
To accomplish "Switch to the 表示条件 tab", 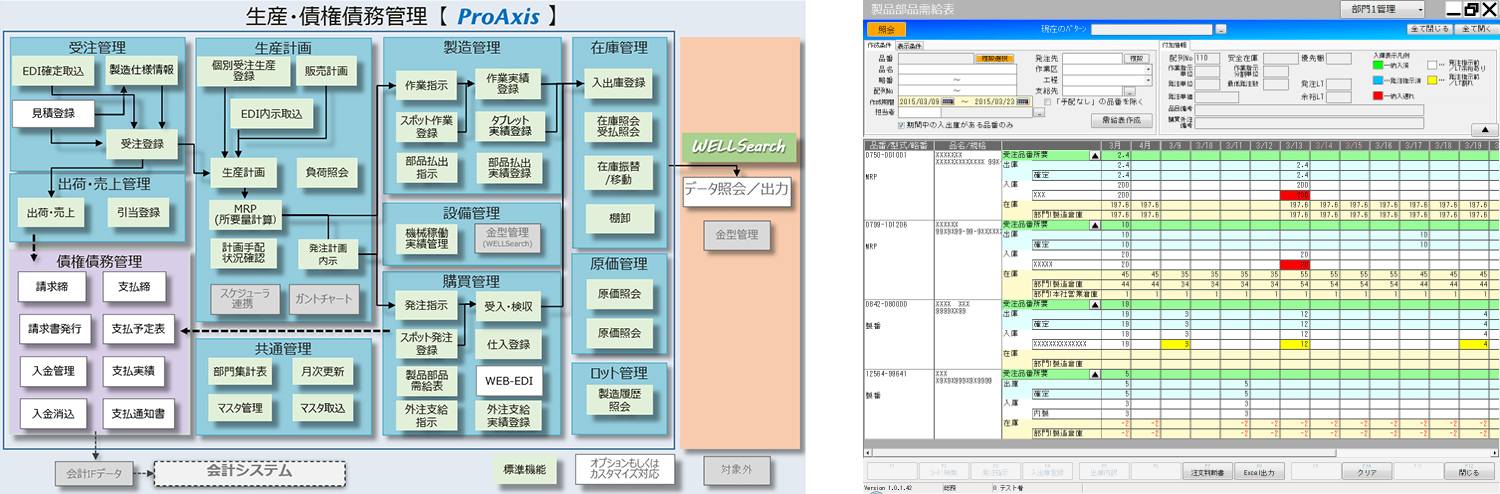I will pos(909,46).
